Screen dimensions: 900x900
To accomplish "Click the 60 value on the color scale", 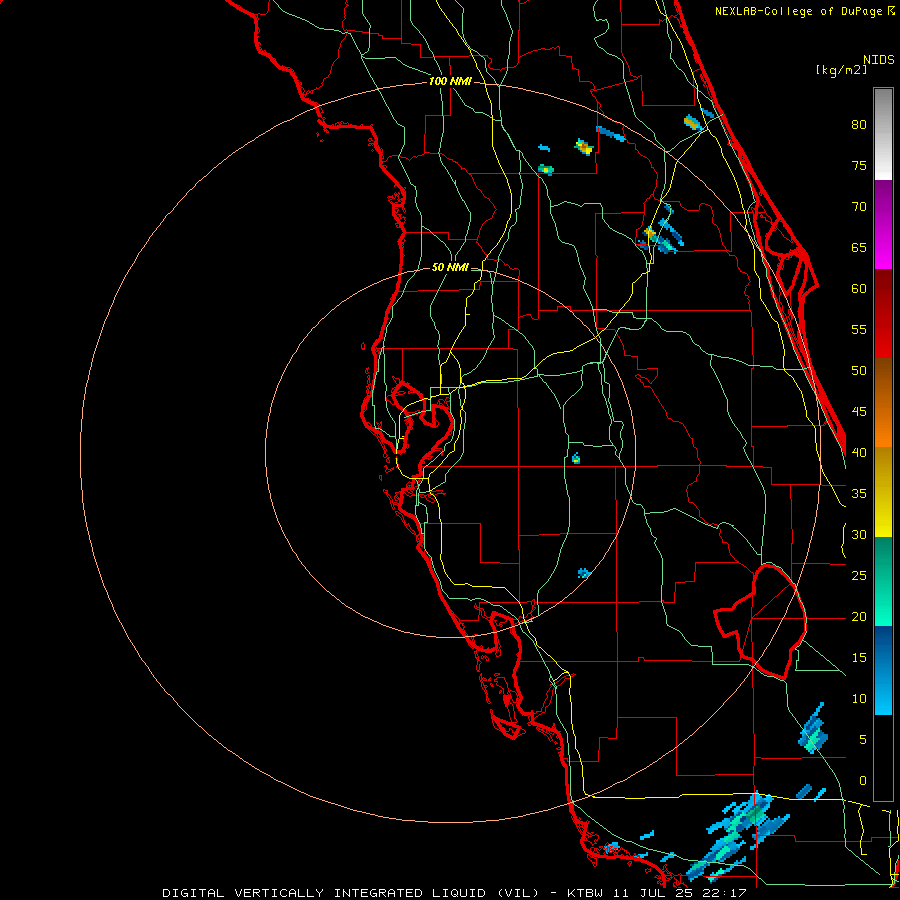I will (x=859, y=288).
